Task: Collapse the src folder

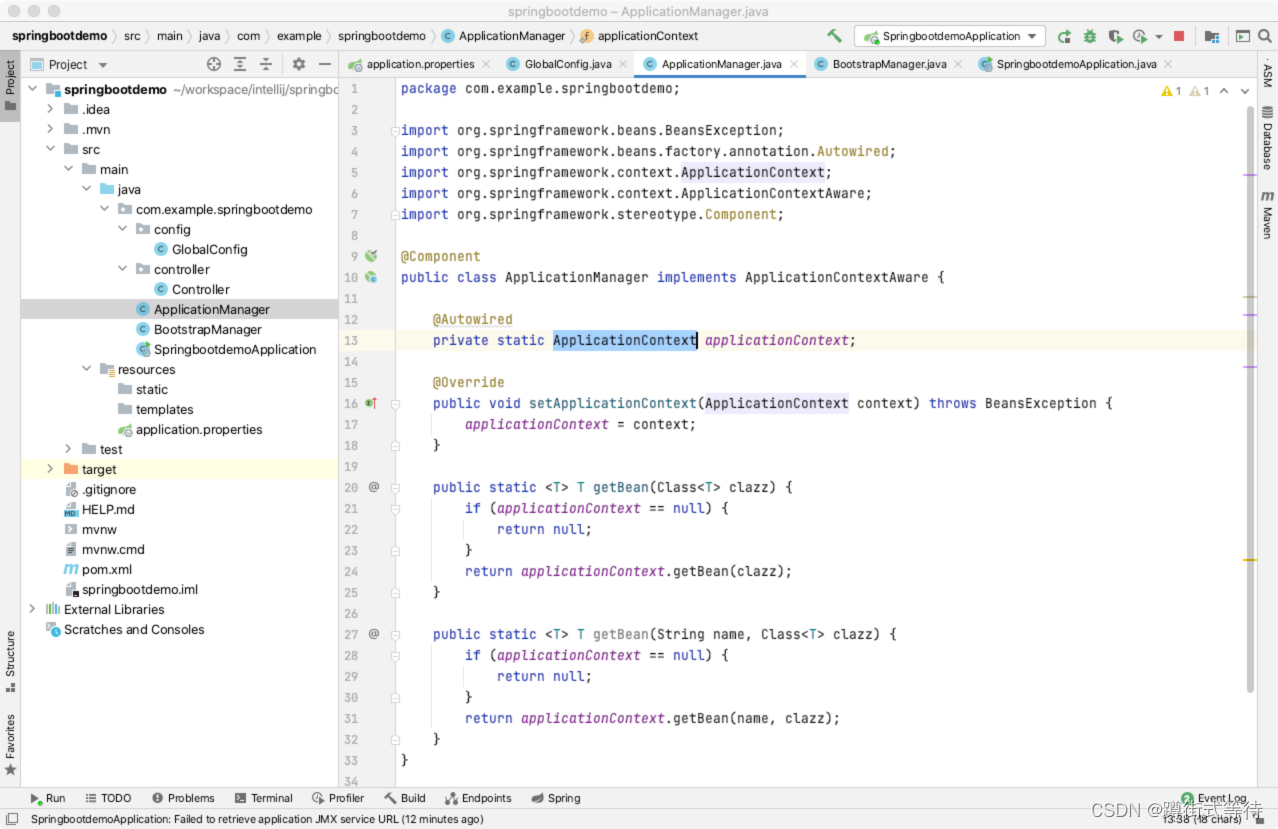Action: point(50,149)
